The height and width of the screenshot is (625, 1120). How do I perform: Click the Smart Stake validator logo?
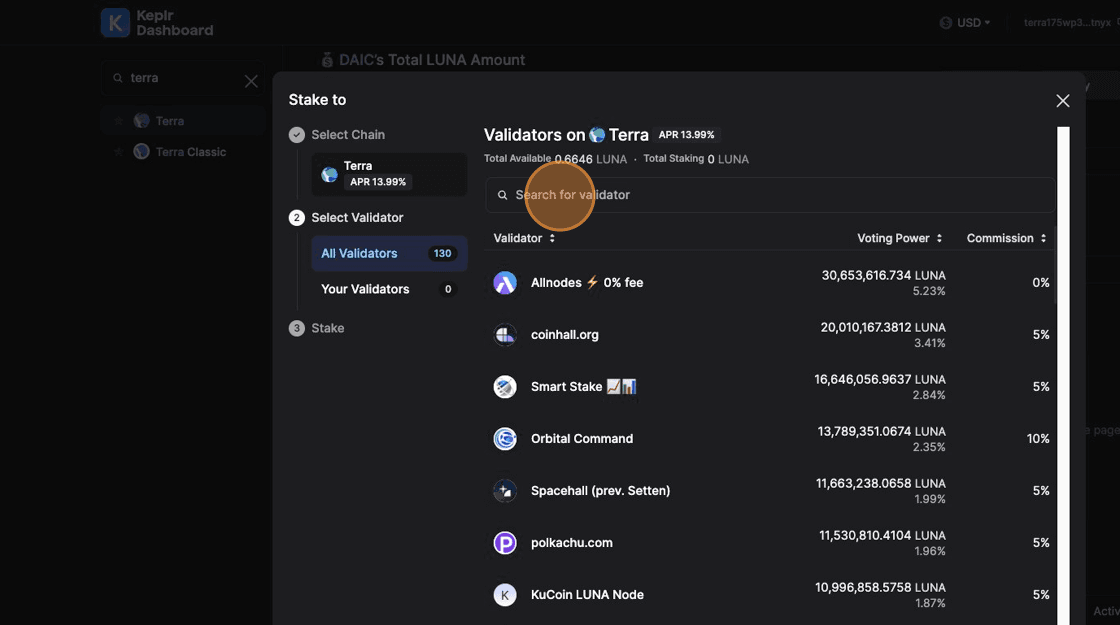[505, 387]
